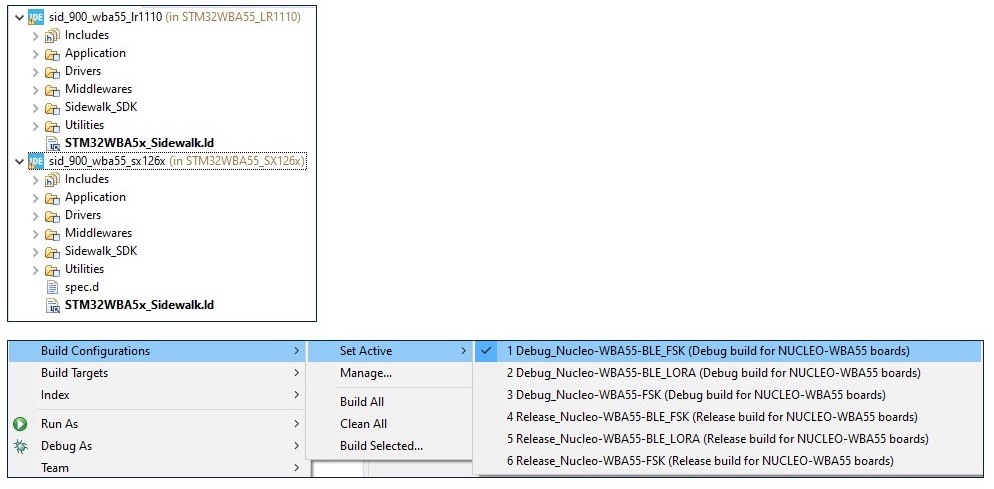Click Drivers folder icon in lr1110 project
The image size is (994, 489).
[52, 71]
